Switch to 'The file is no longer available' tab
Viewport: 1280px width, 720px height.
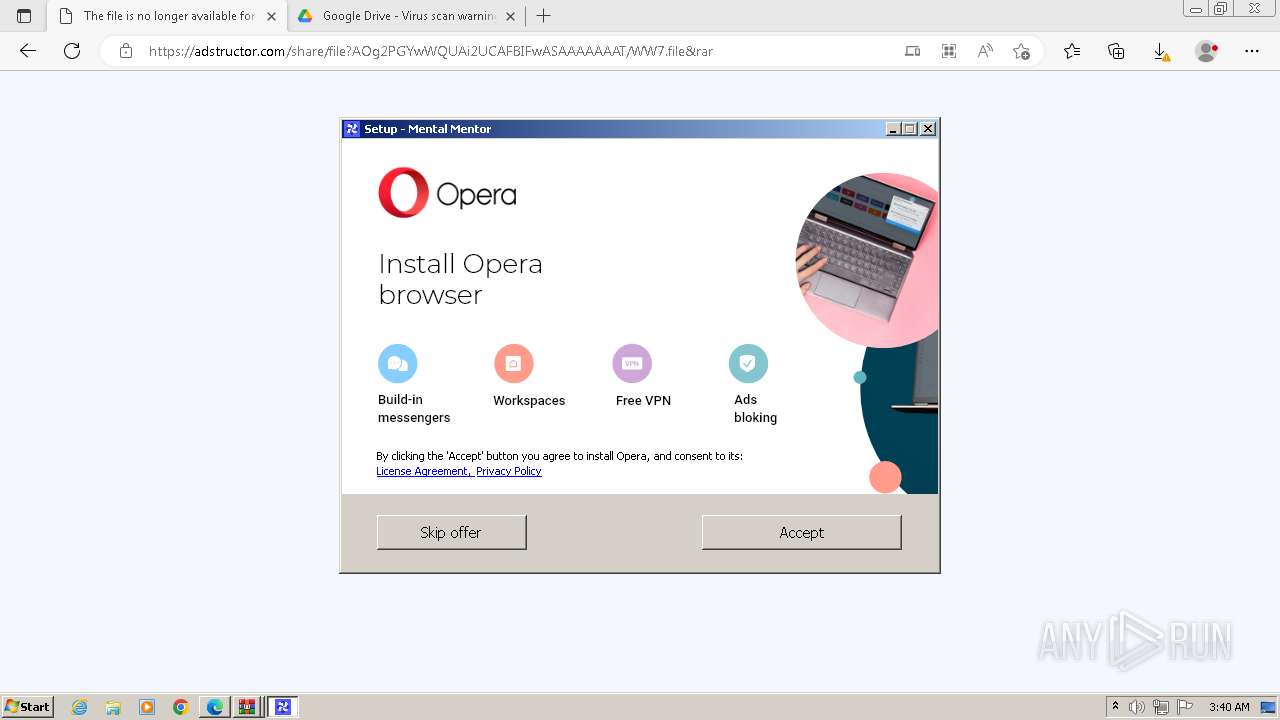pyautogui.click(x=168, y=16)
